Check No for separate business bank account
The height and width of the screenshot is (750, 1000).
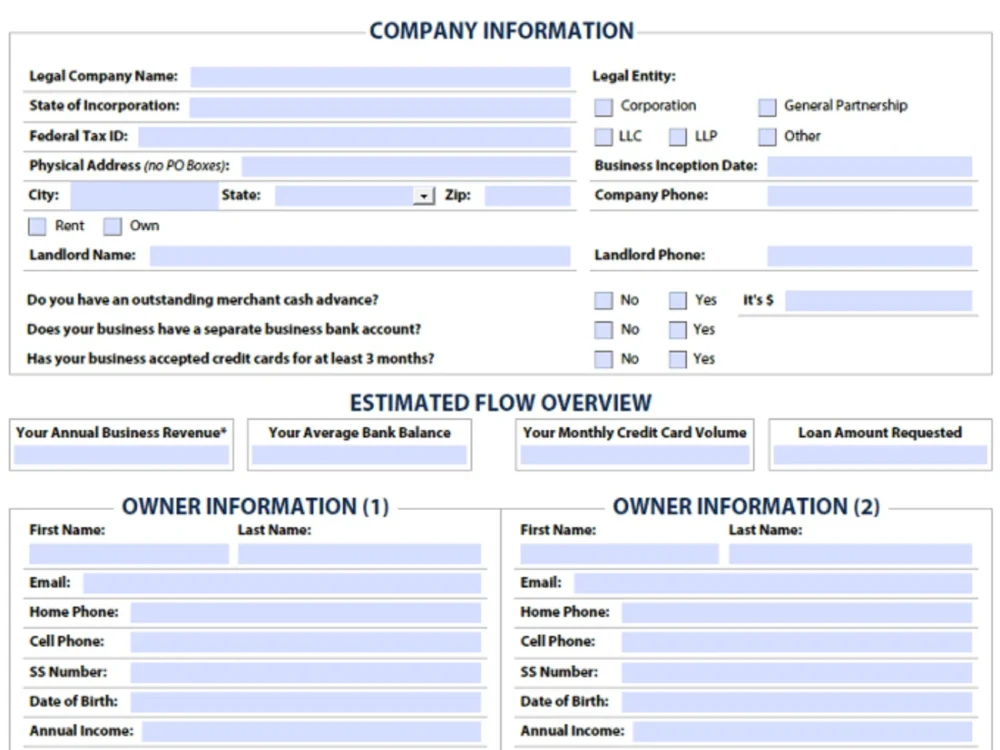pos(603,330)
